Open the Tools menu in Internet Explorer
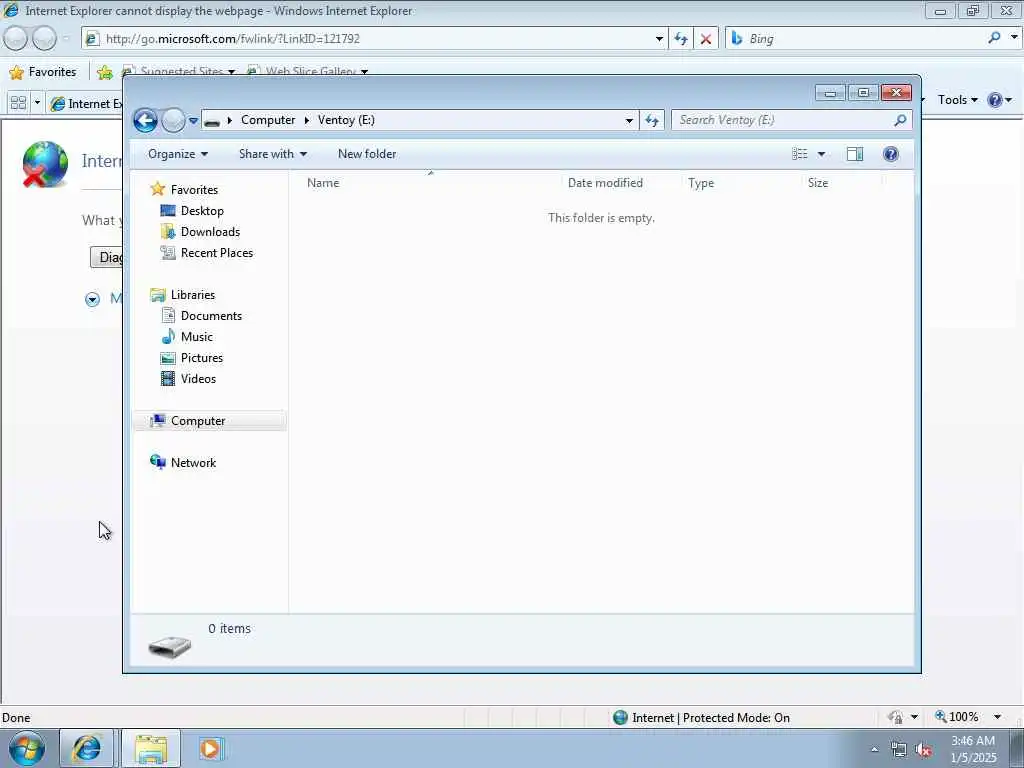The width and height of the screenshot is (1024, 768). point(957,100)
